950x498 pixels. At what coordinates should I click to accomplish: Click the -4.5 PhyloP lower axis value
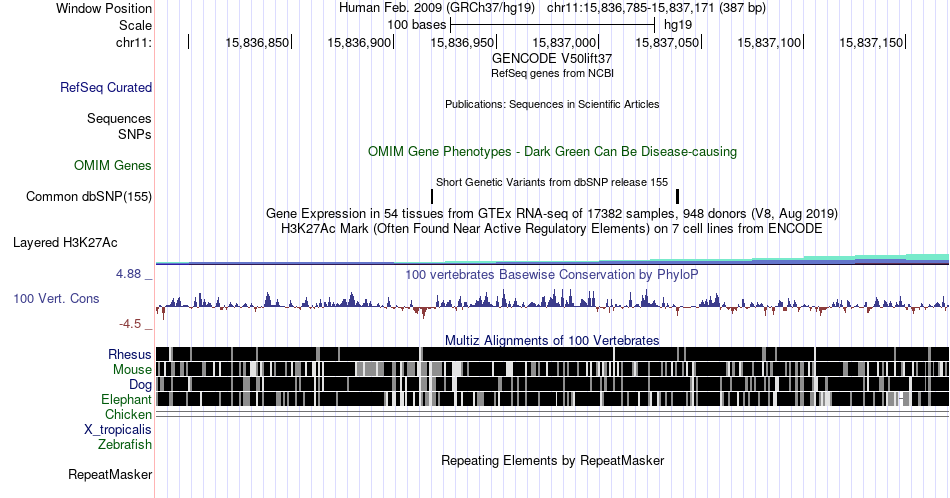coord(130,324)
